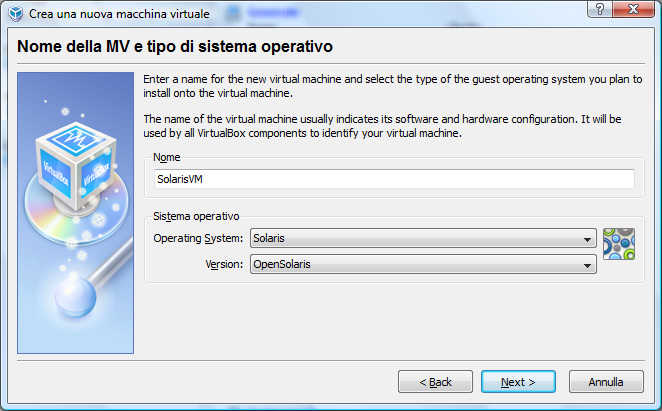Click the Nome field label
662x411 pixels.
coord(166,157)
